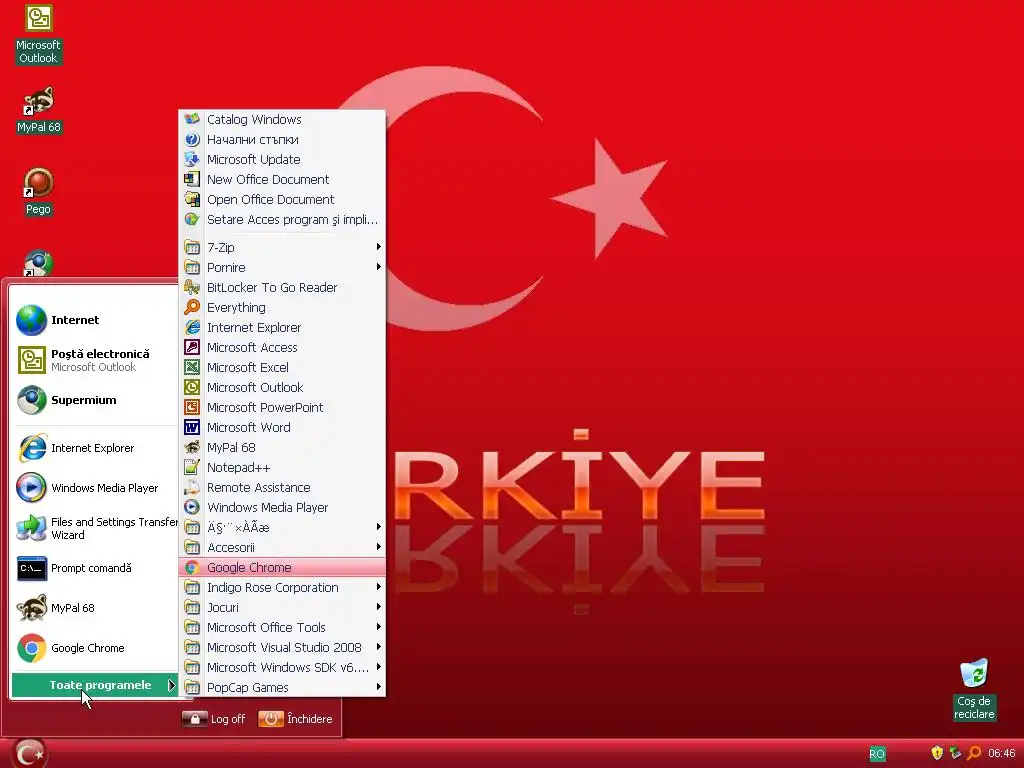
Task: Click the Everything magnifier tray icon
Action: point(974,753)
